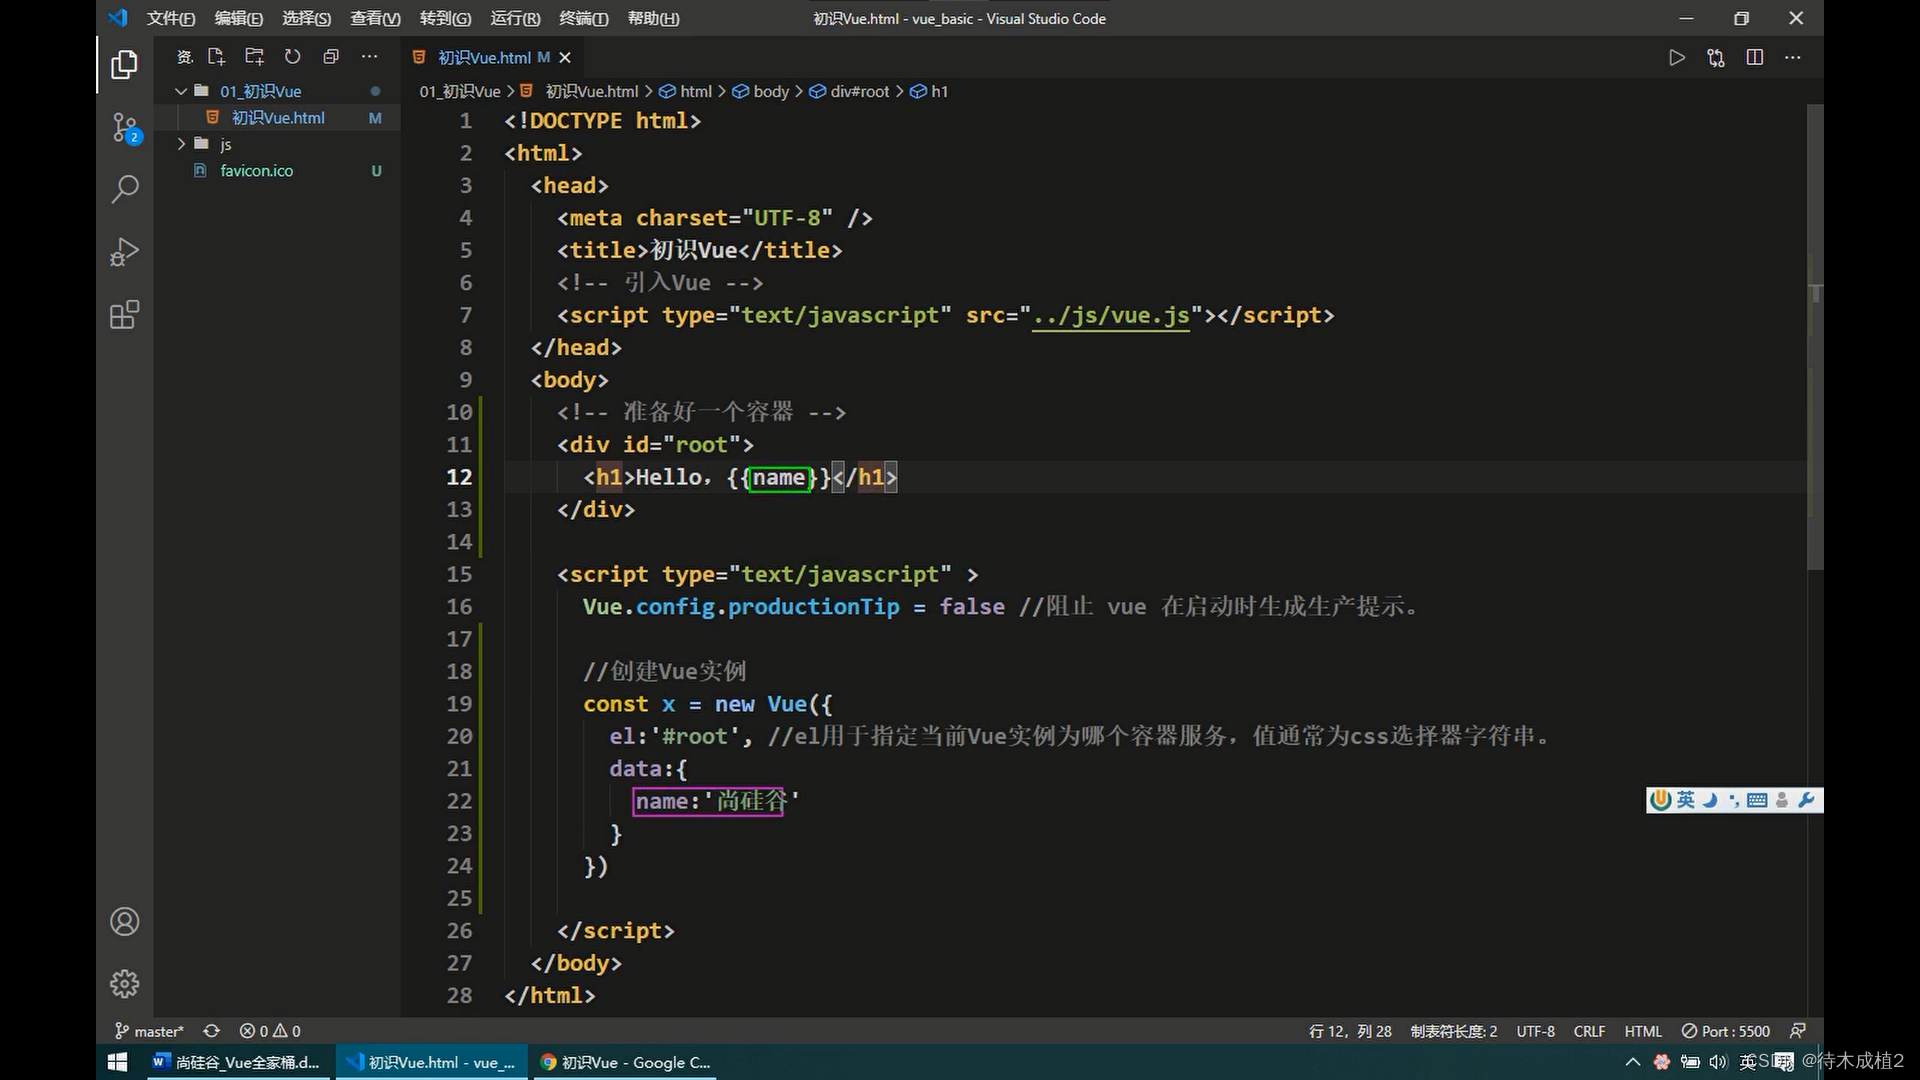Follow the ../js/vue.js link on line 7
1920x1080 pixels.
point(1111,316)
